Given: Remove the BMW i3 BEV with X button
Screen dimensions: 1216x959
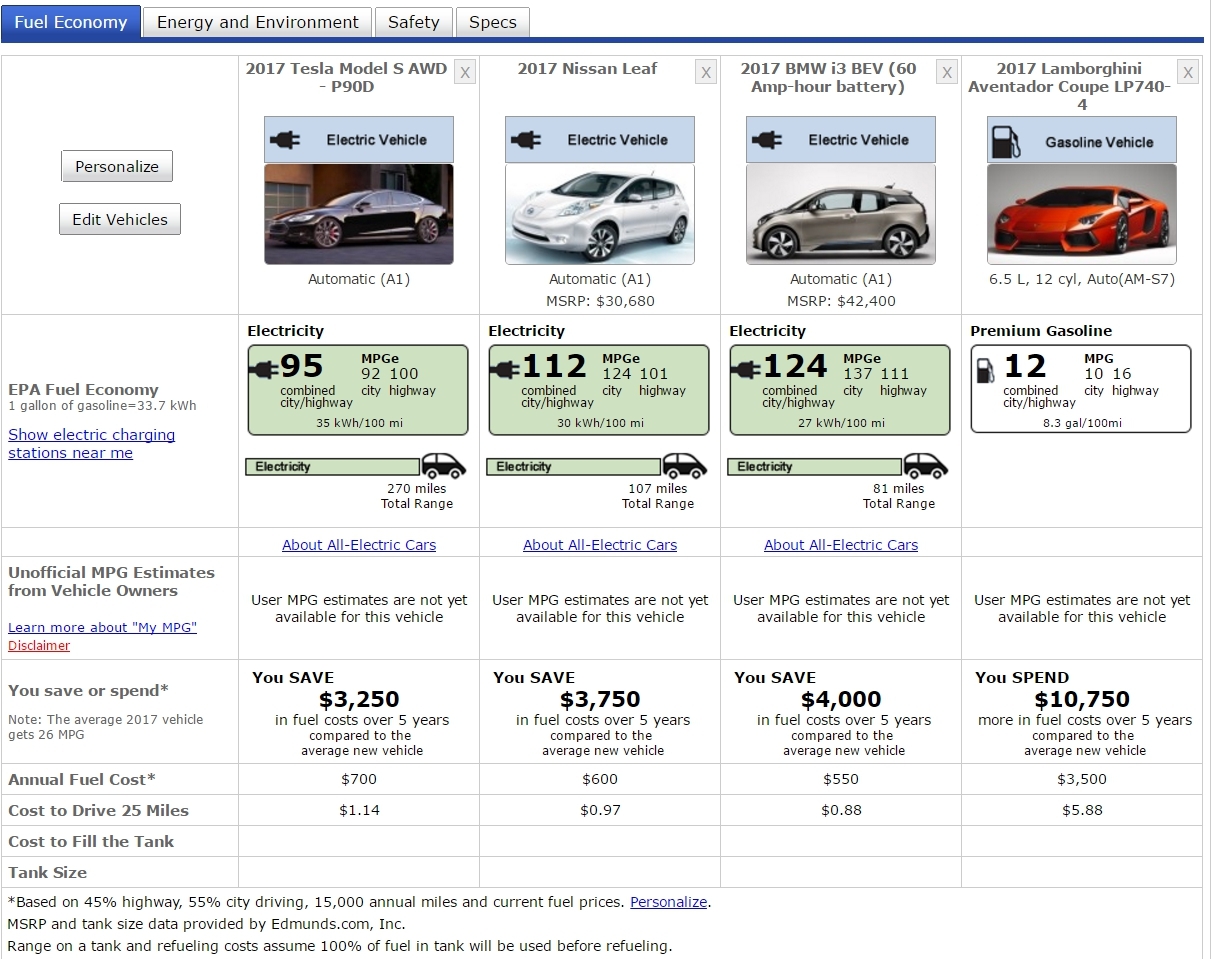Looking at the screenshot, I should coord(947,72).
